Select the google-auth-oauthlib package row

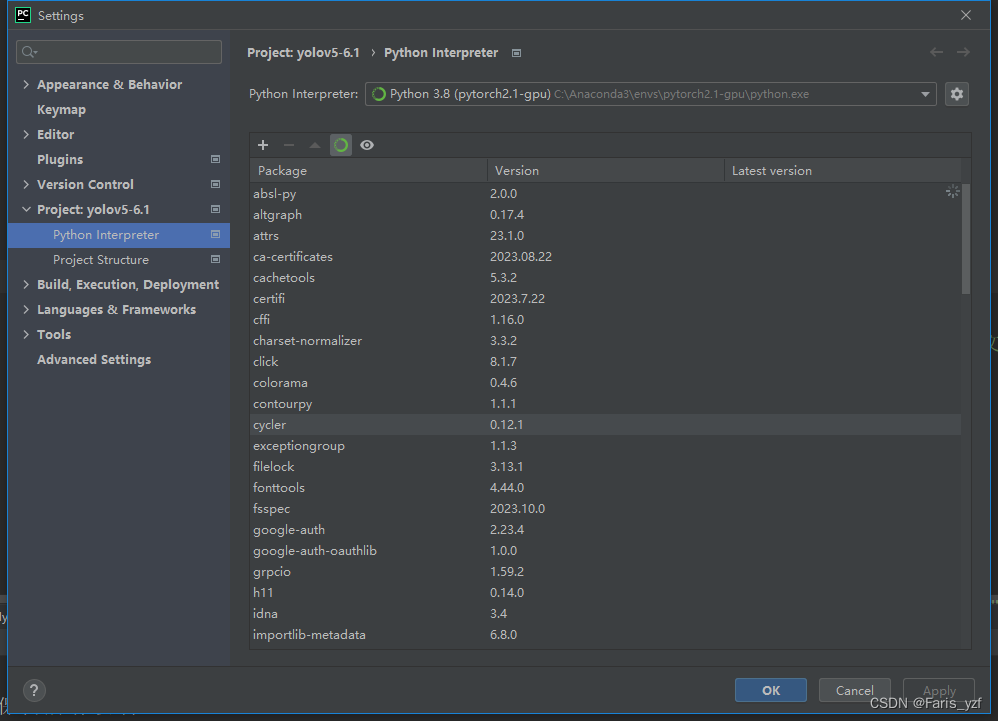click(x=605, y=550)
